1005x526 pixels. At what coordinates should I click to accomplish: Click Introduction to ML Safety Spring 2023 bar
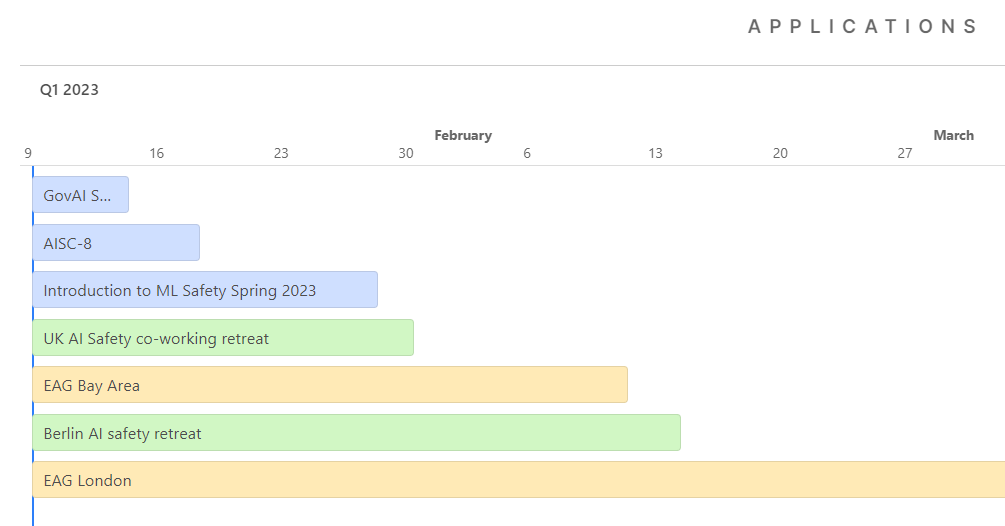pos(204,290)
